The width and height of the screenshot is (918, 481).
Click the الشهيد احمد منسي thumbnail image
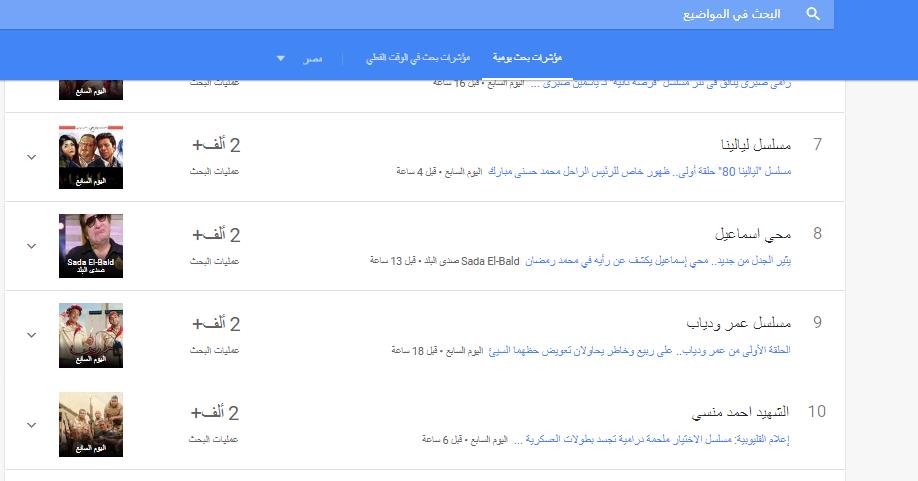point(91,424)
